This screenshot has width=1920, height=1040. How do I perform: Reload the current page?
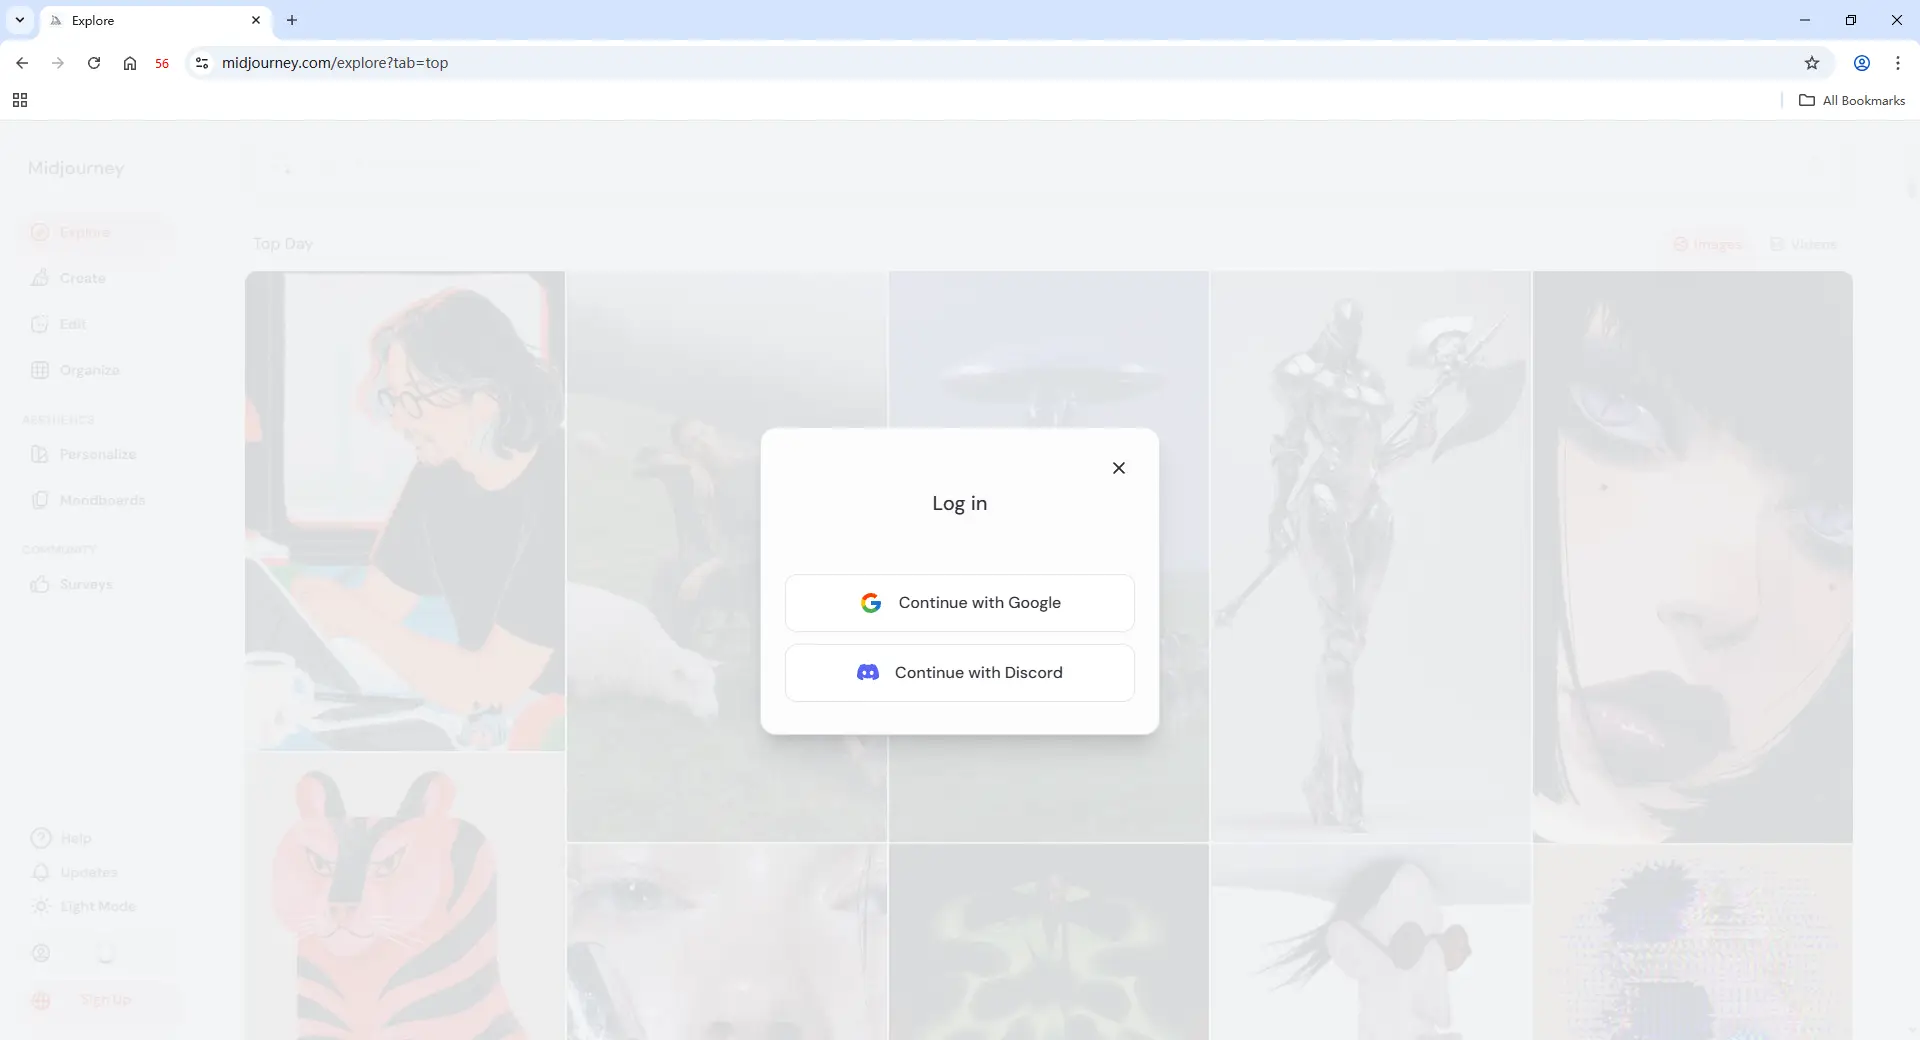coord(94,63)
